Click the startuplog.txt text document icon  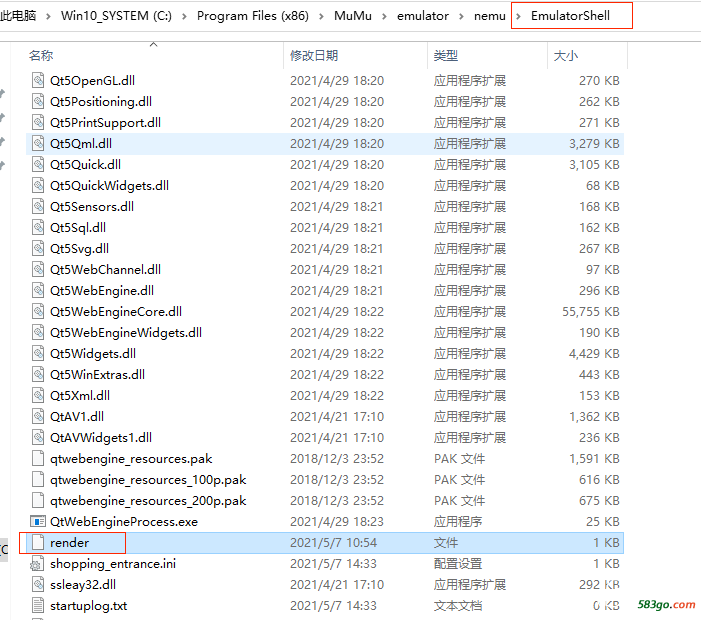click(x=38, y=606)
